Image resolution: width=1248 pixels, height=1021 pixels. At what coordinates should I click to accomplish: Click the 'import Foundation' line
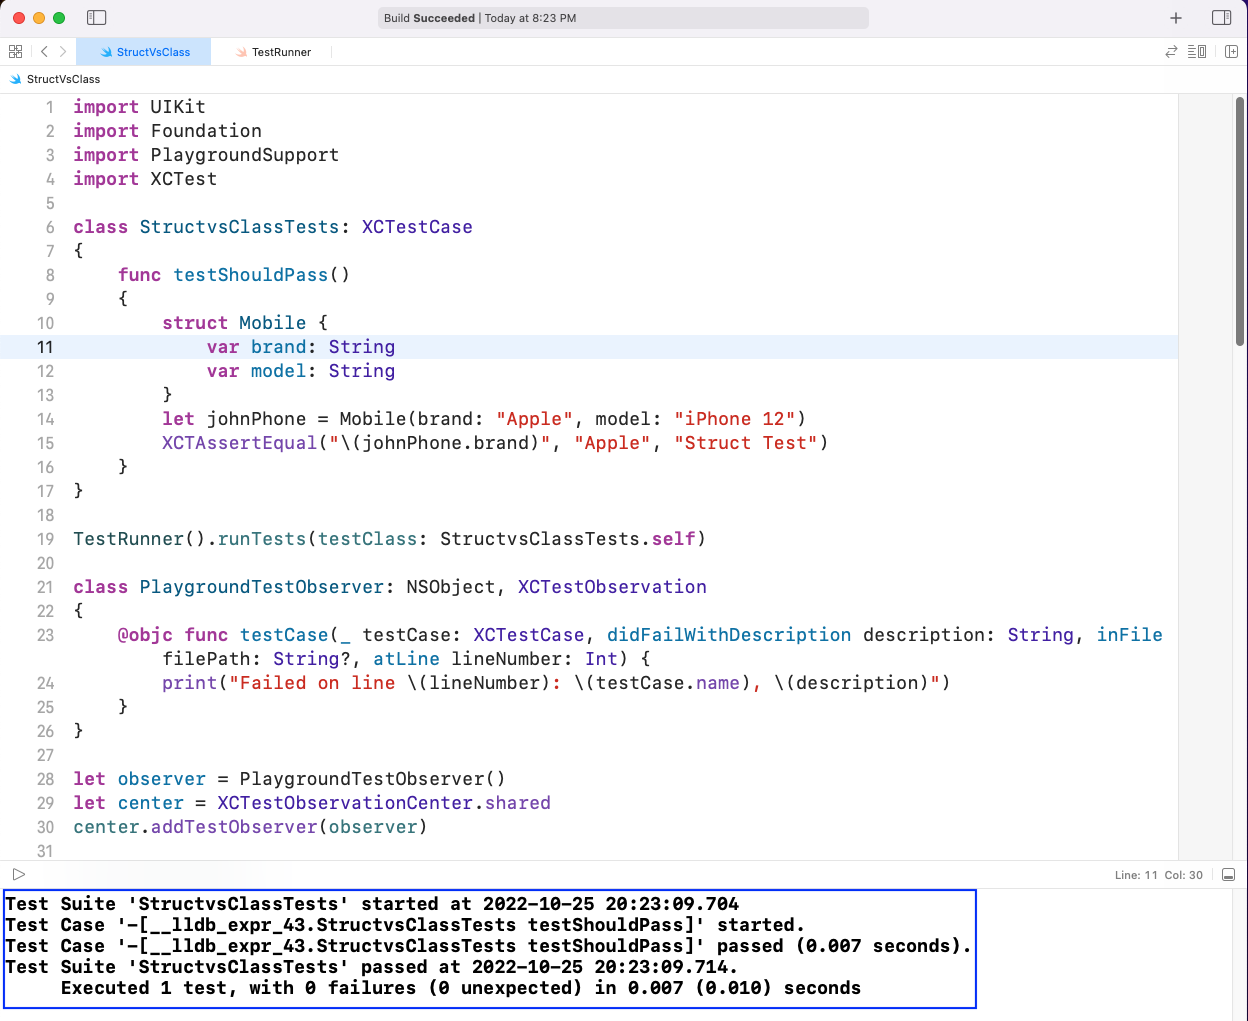(167, 131)
